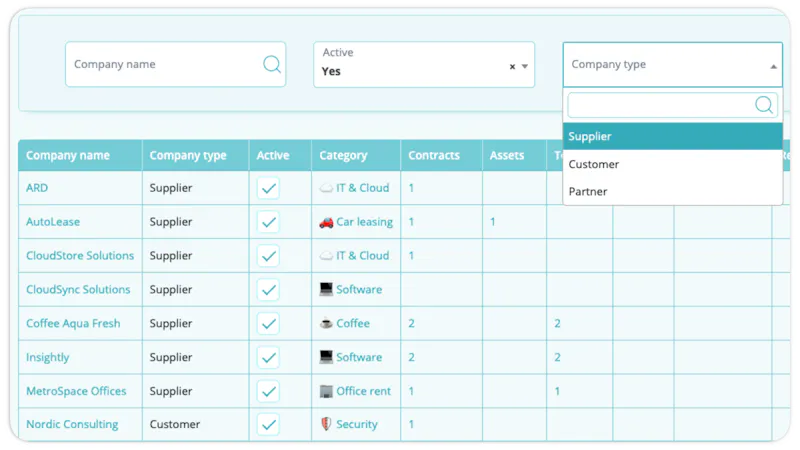Select Partner in Company type list
This screenshot has height=450, width=800.
pyautogui.click(x=672, y=191)
